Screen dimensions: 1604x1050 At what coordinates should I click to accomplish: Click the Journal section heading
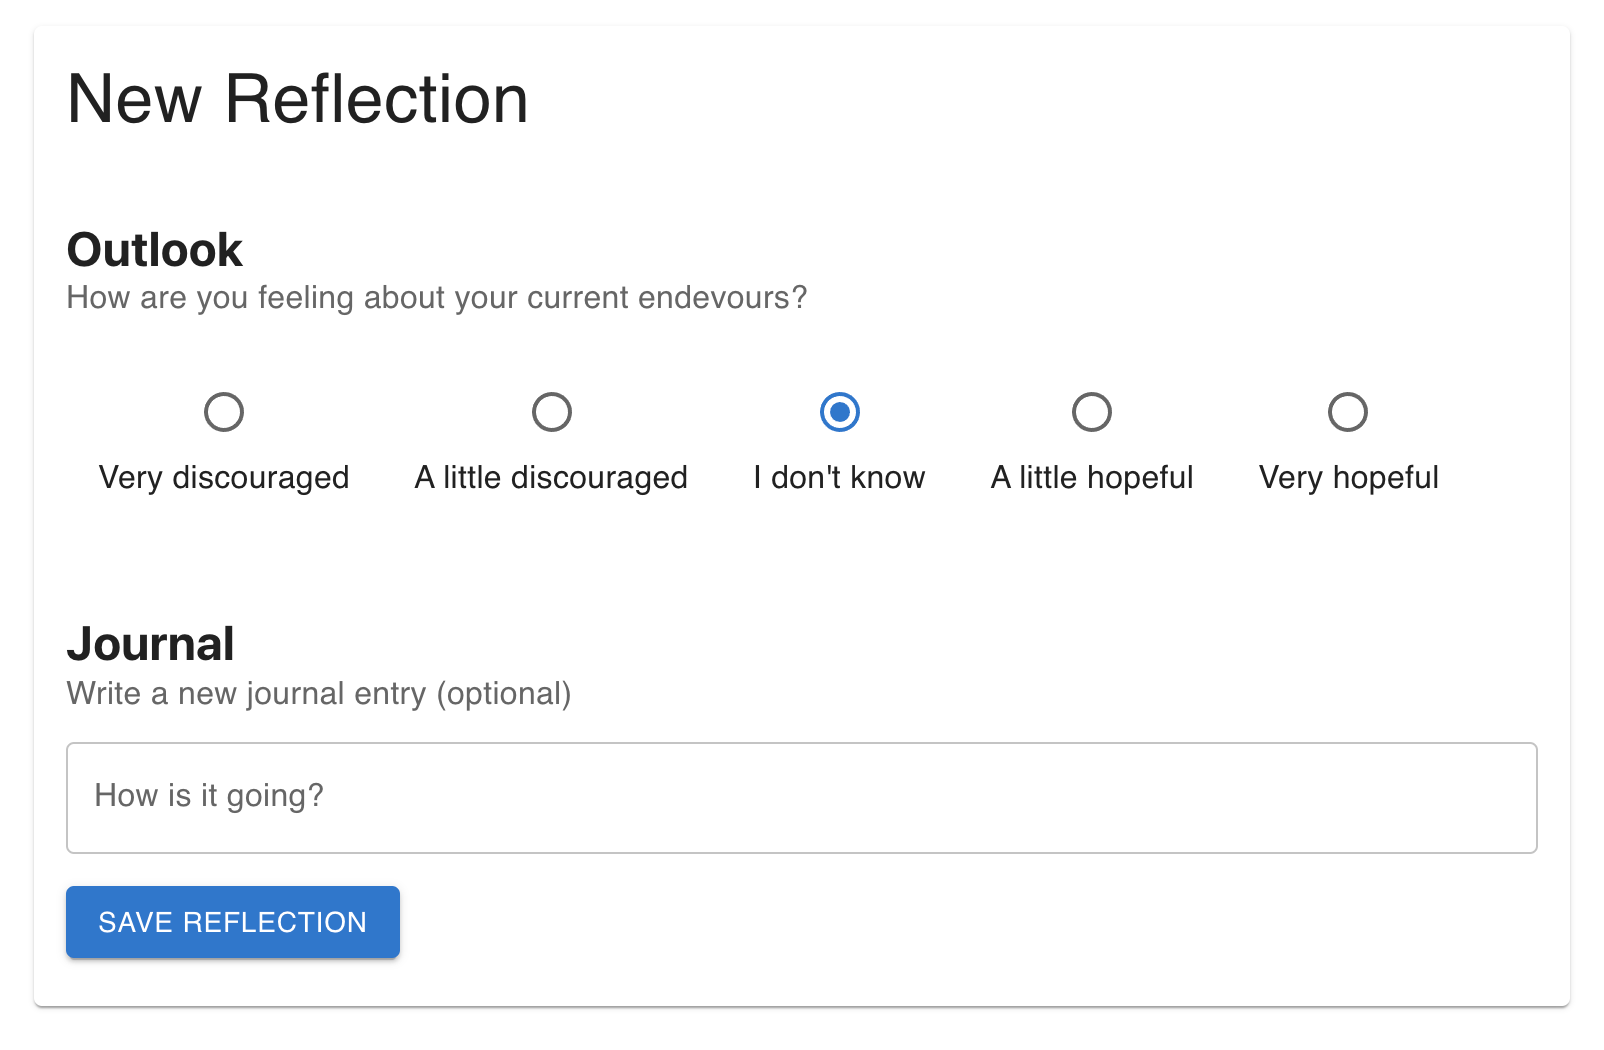tap(150, 644)
